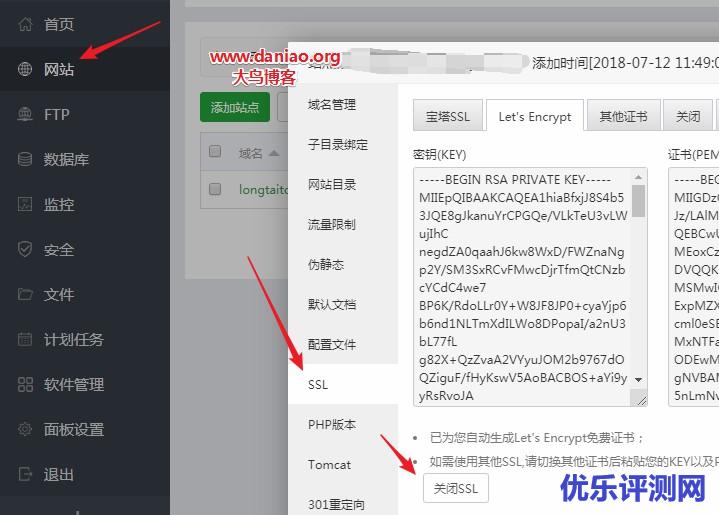Click the text -----BEGIN RSA PRIVATE KEY-----
Screen dimensions: 719x515
[514, 180]
